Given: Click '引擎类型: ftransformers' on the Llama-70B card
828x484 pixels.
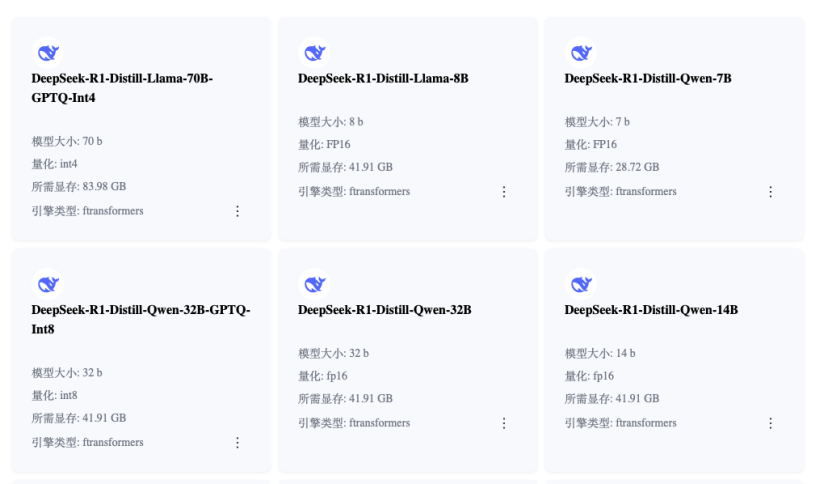Looking at the screenshot, I should [x=87, y=211].
